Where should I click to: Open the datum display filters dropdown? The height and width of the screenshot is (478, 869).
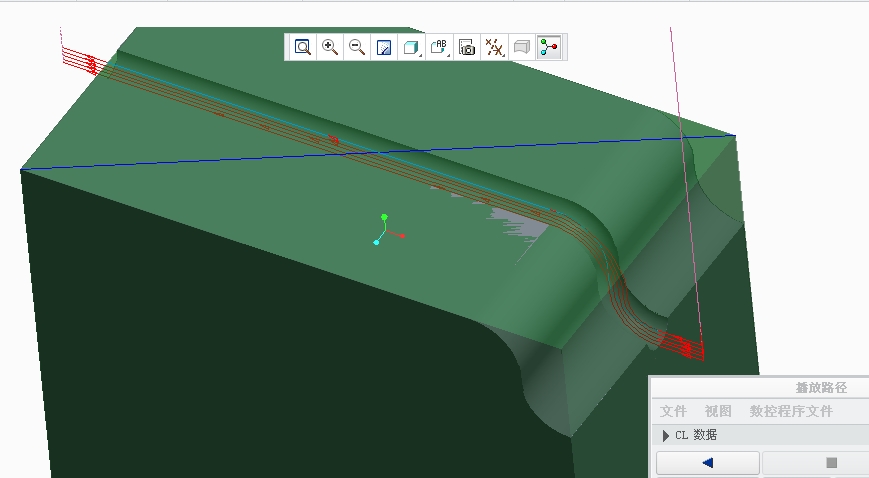[494, 47]
